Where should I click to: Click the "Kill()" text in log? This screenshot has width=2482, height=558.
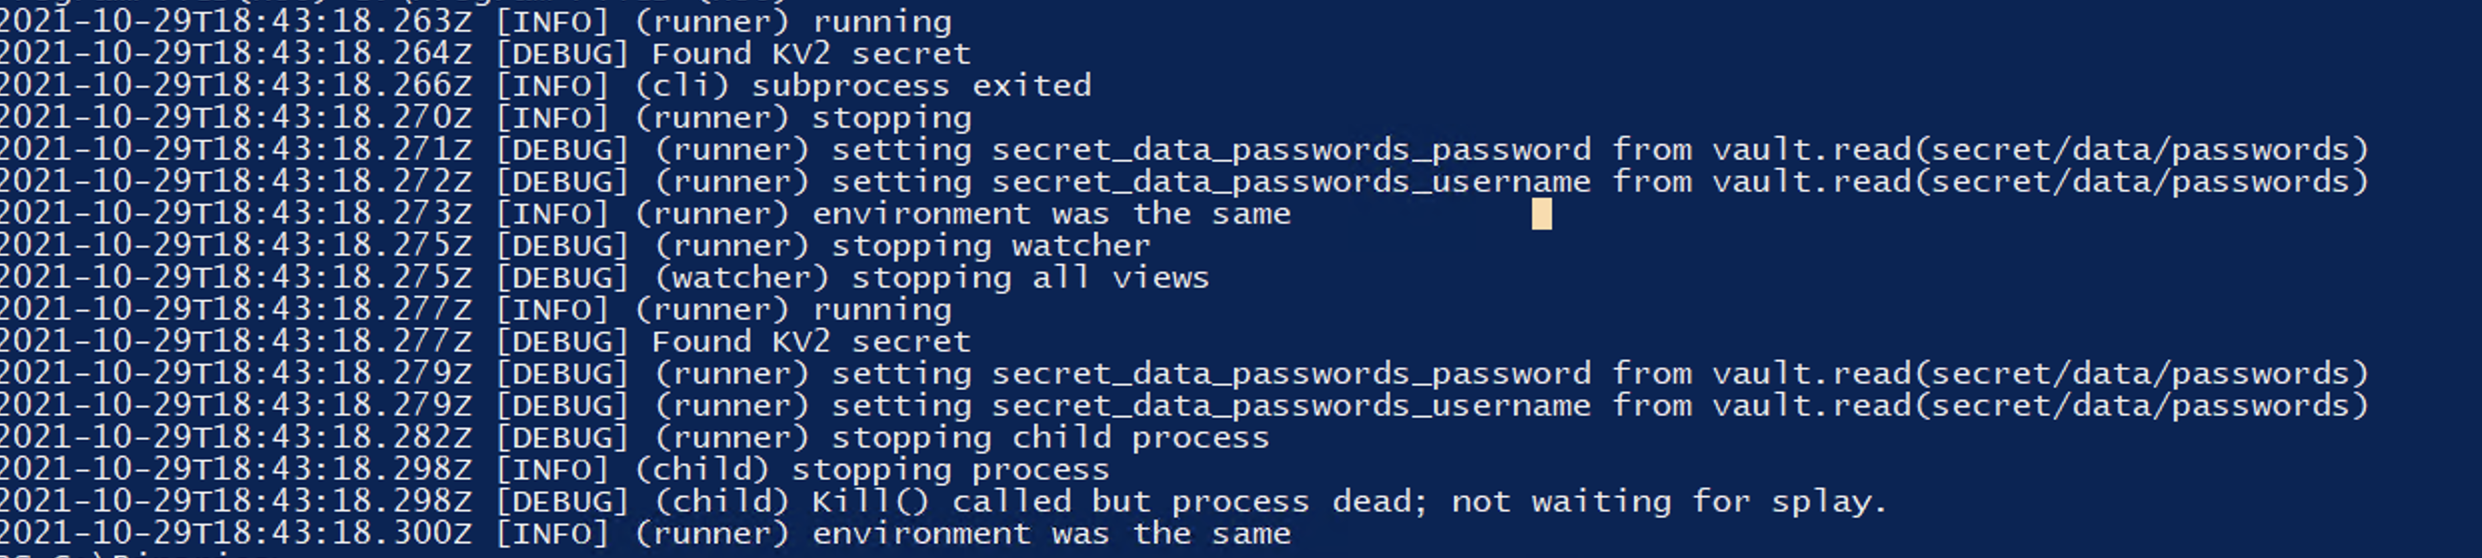click(x=870, y=502)
